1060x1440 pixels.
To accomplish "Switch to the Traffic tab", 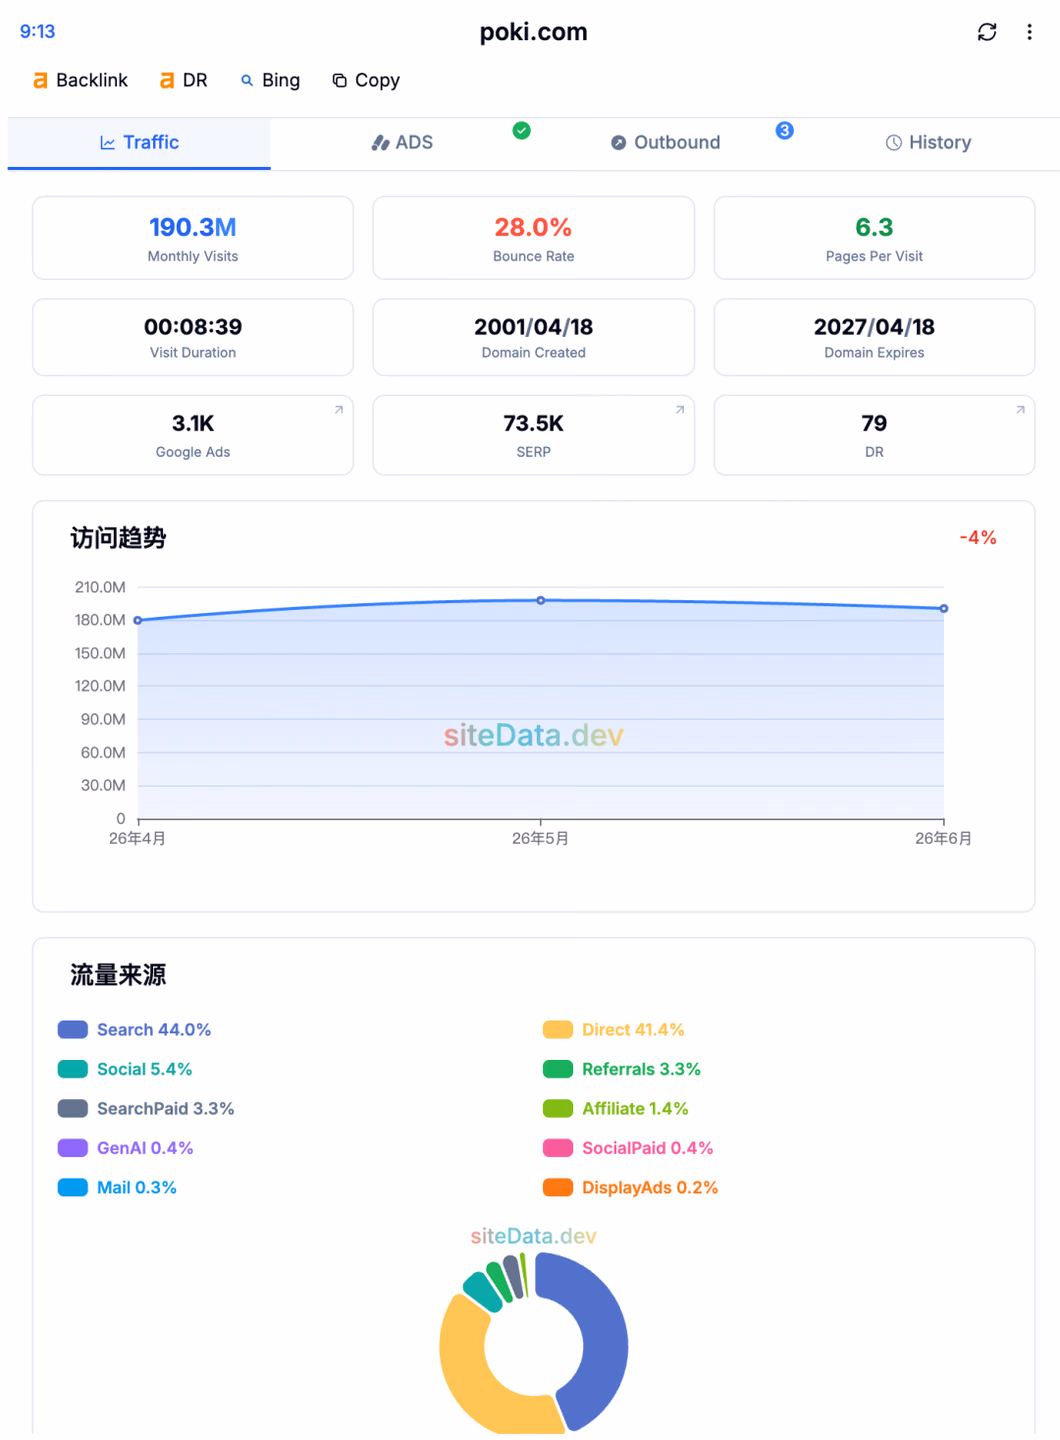I will (139, 143).
